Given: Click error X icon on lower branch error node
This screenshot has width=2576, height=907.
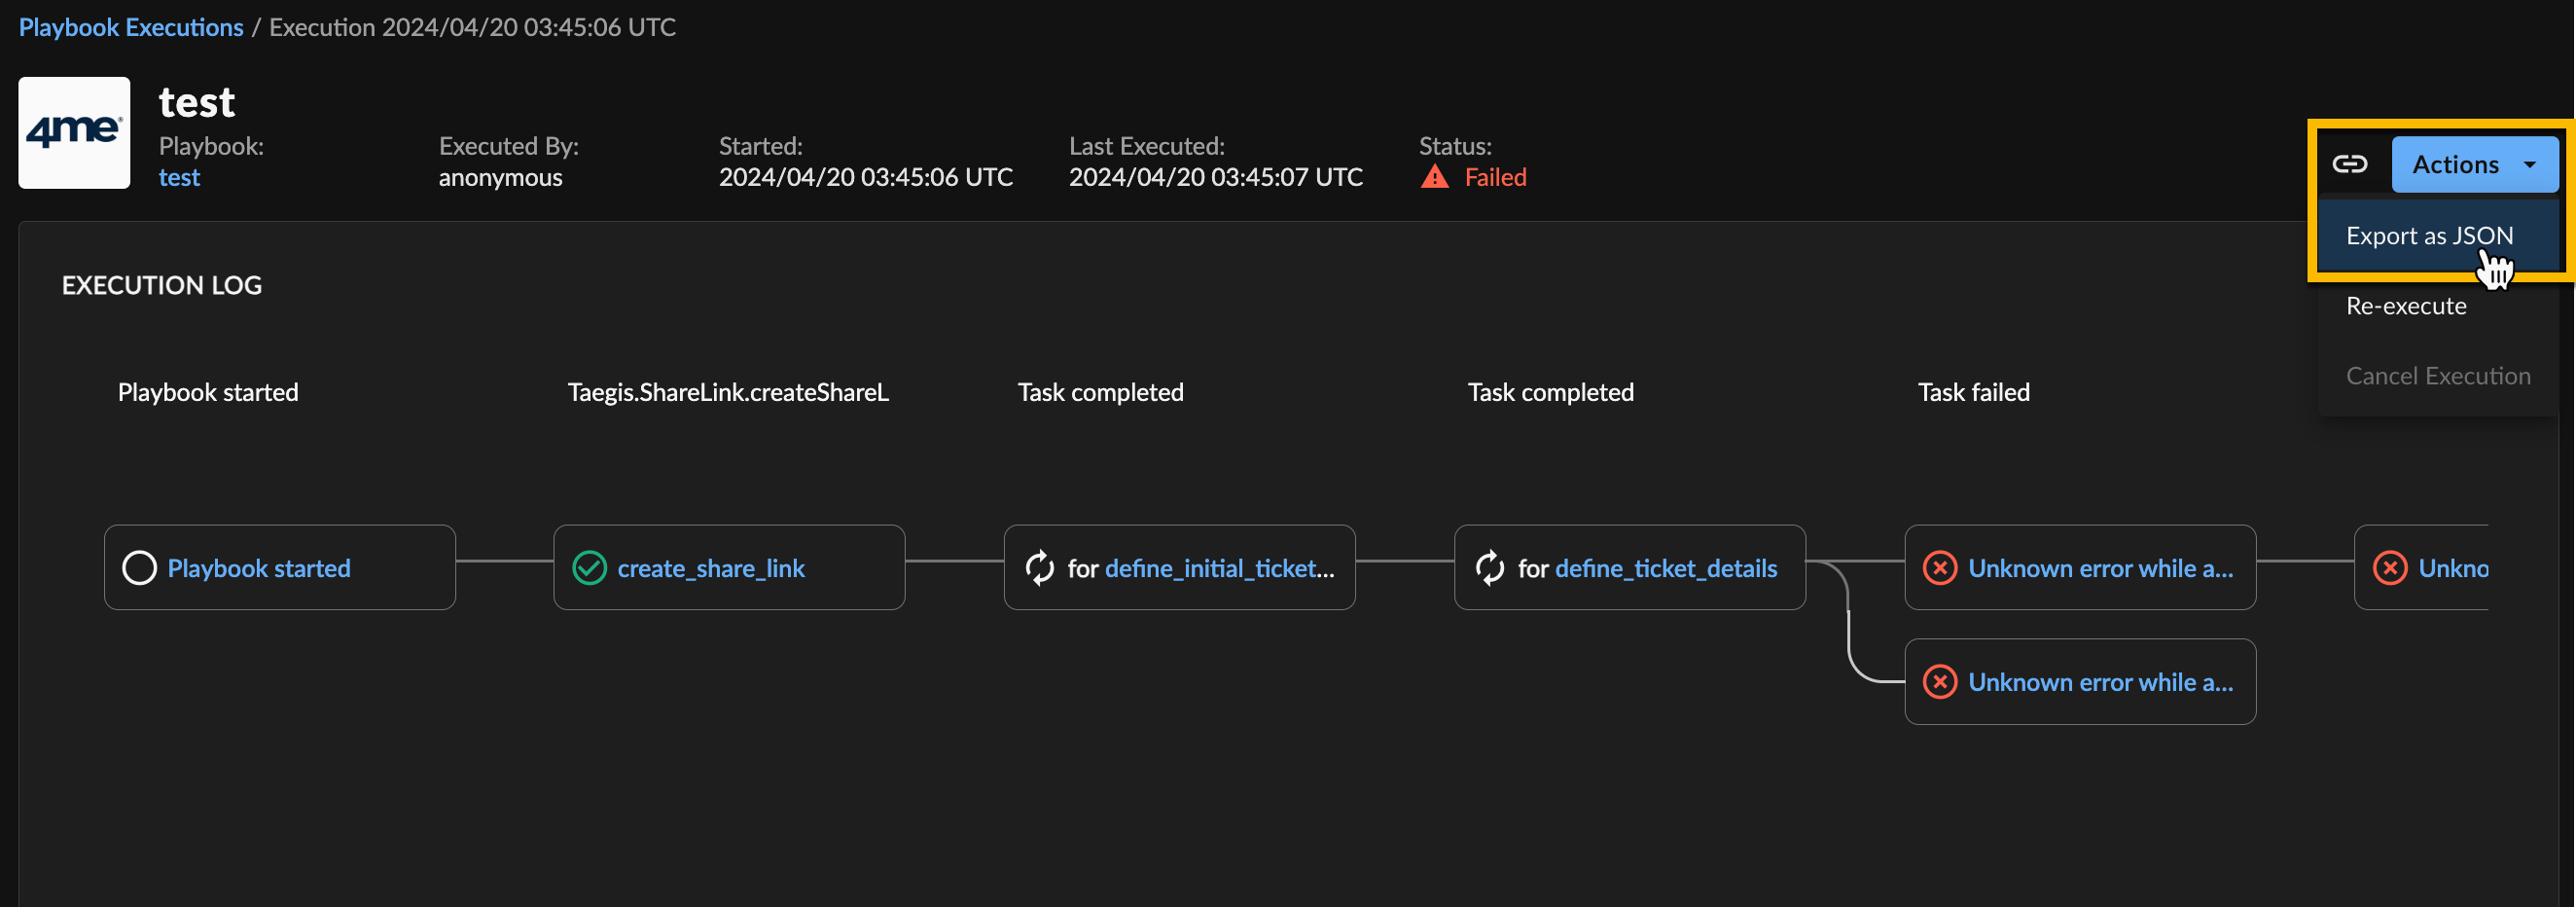Looking at the screenshot, I should (x=1940, y=682).
